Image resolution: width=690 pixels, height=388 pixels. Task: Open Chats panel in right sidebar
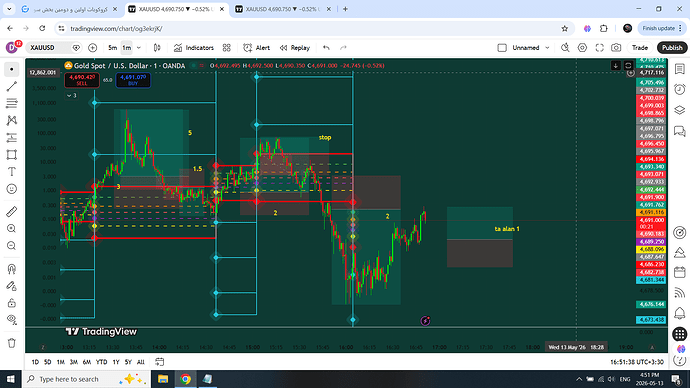[x=680, y=131]
